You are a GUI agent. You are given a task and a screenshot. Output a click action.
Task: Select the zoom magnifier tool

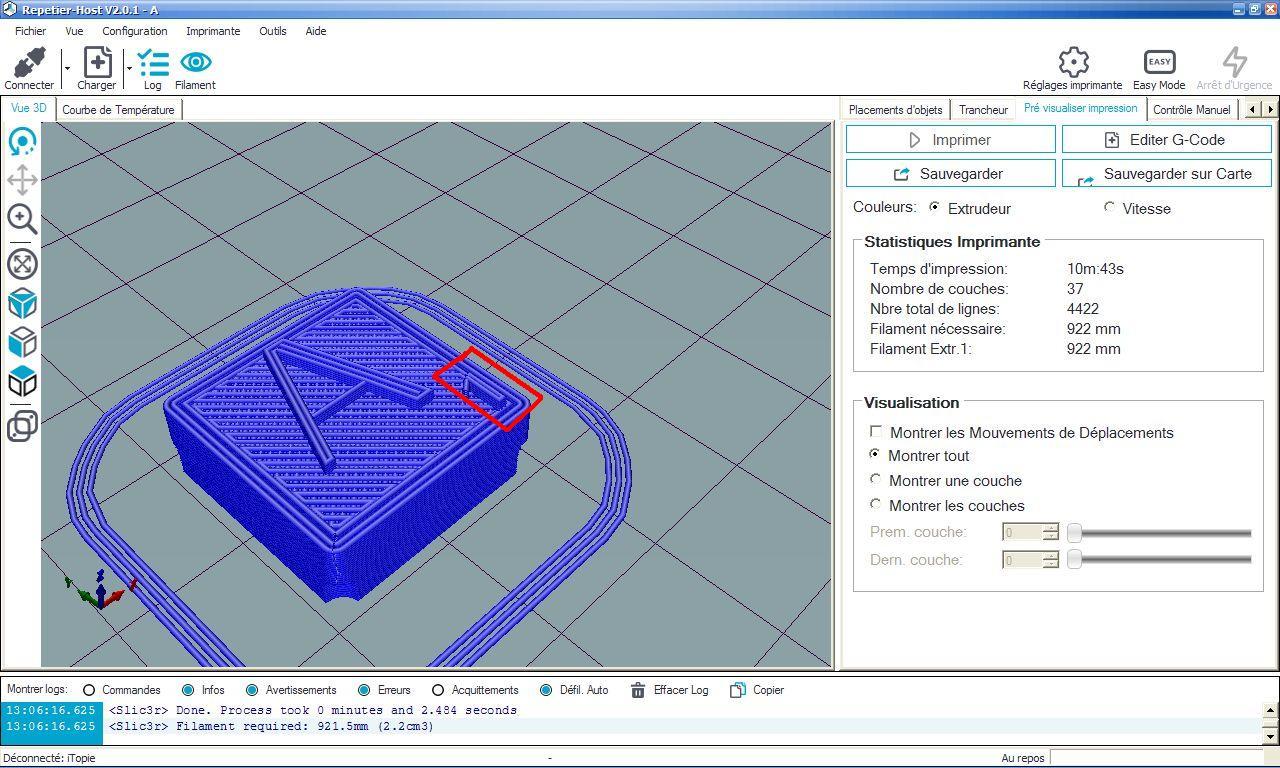[x=22, y=219]
